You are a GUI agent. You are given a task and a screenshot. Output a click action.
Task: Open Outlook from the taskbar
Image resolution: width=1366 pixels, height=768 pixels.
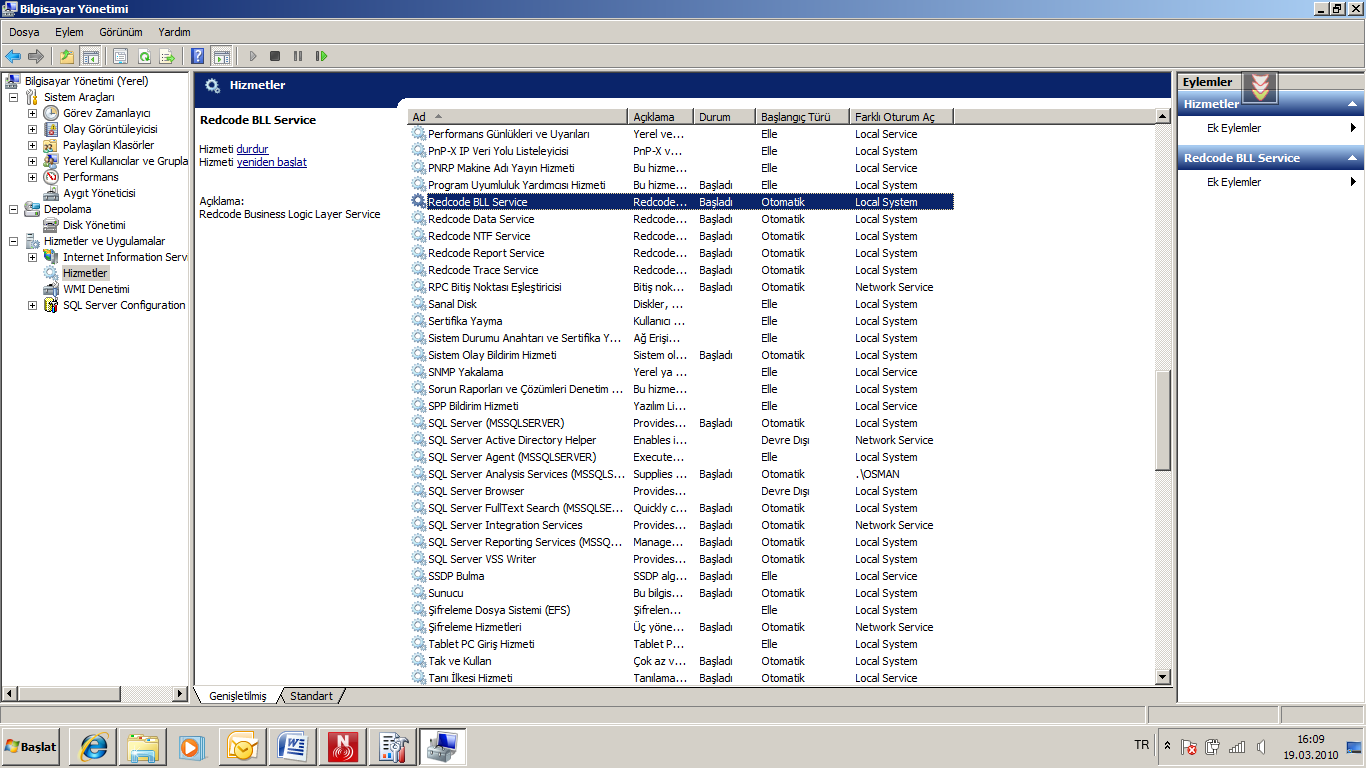tap(244, 747)
